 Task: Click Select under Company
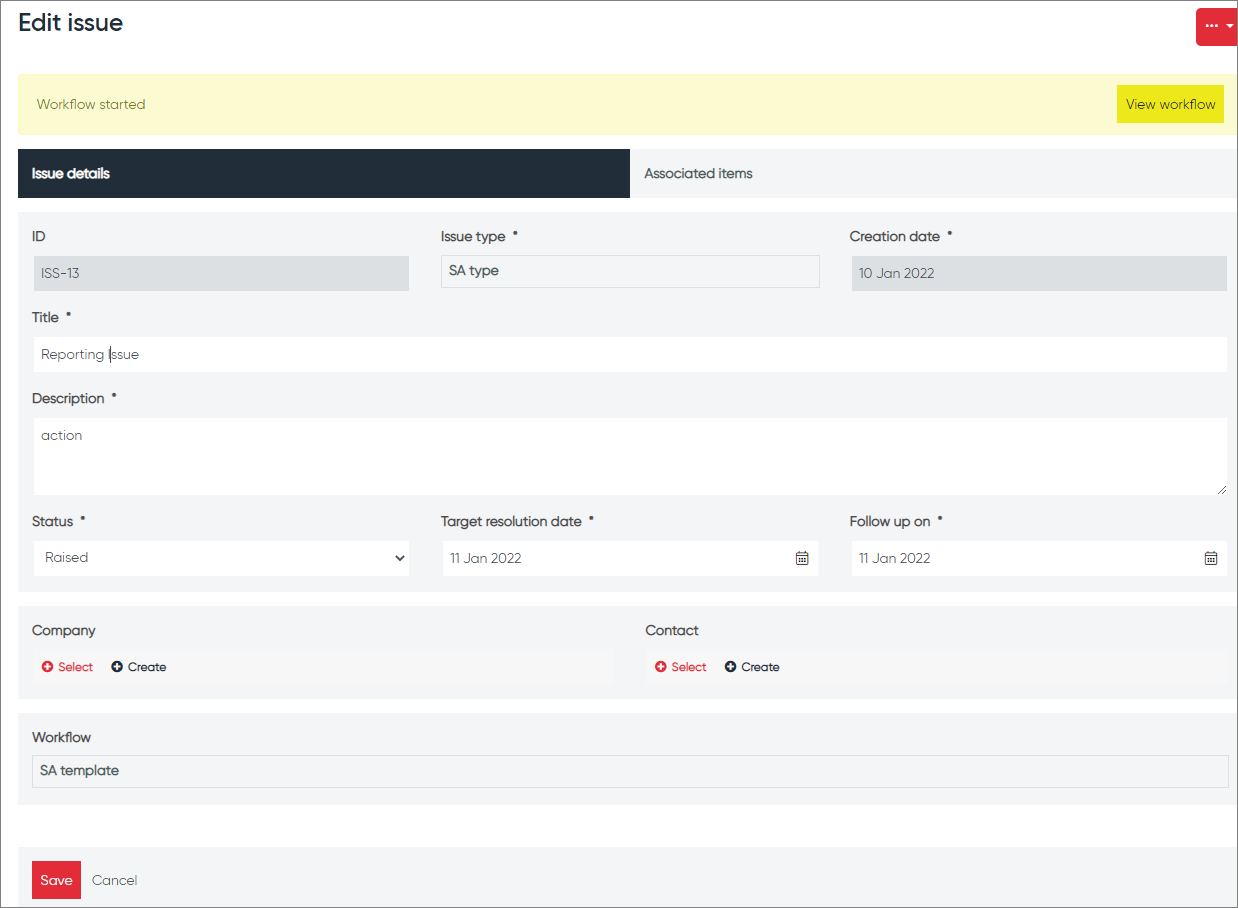67,667
